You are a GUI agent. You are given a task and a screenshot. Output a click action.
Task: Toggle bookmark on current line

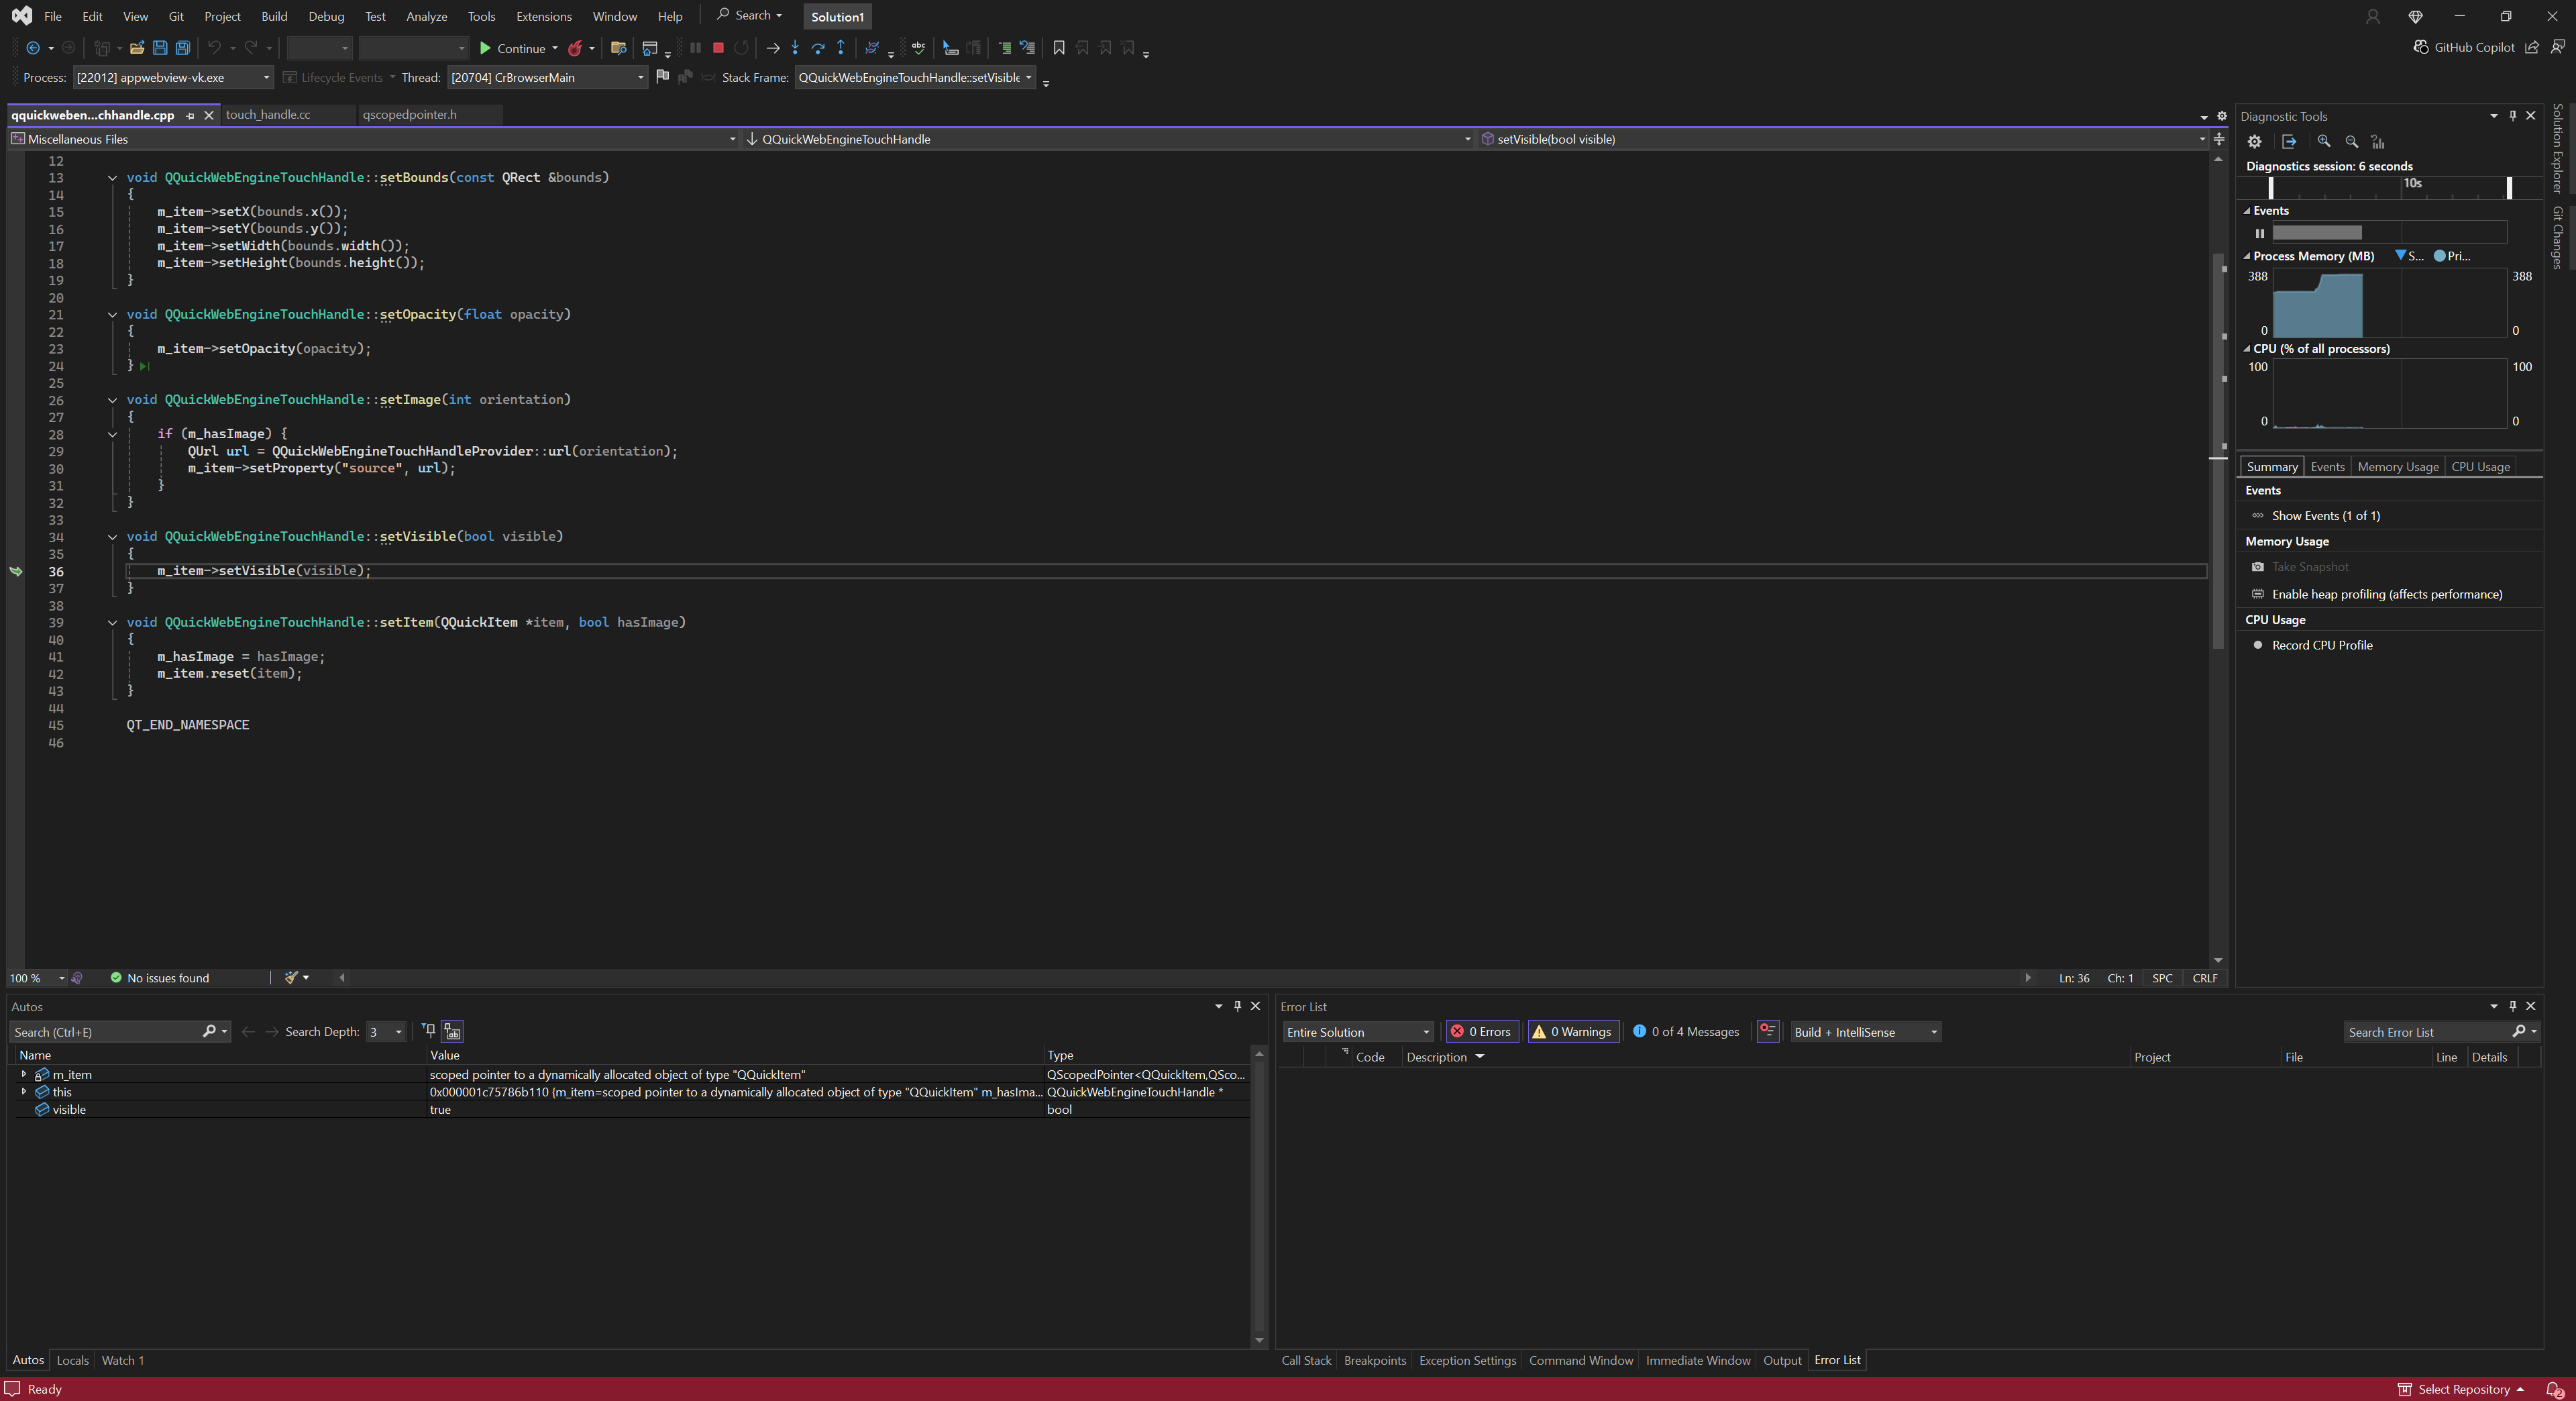click(1059, 48)
